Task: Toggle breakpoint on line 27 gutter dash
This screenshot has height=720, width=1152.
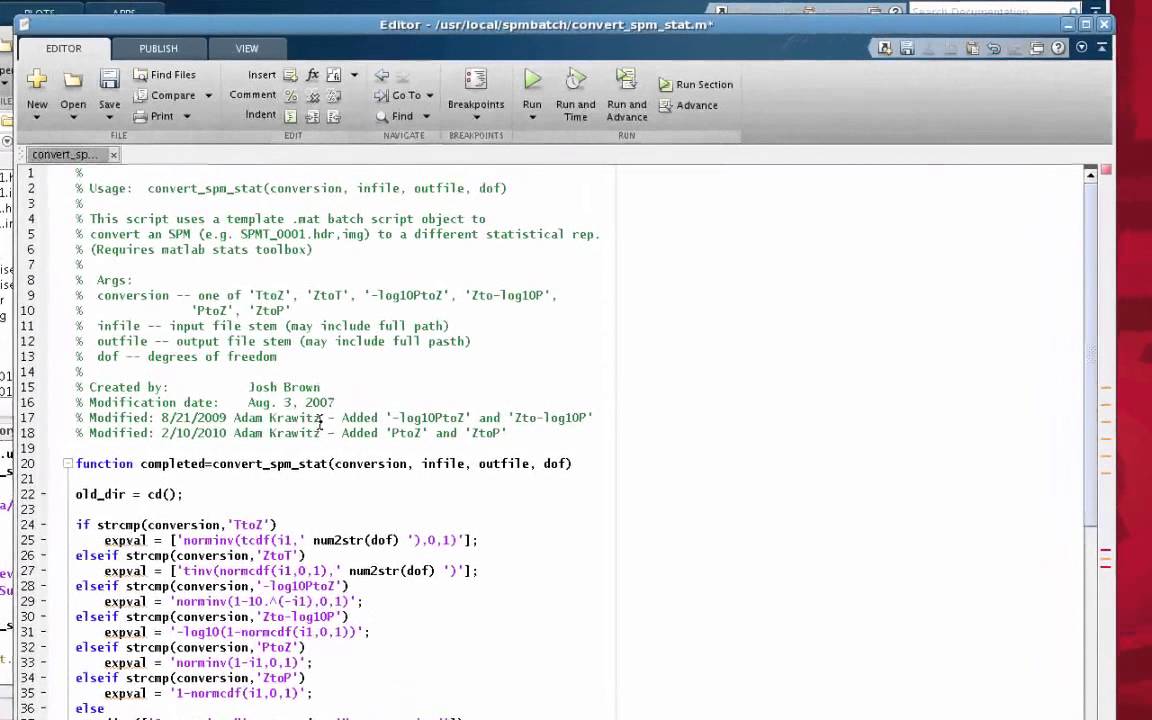Action: (43, 570)
